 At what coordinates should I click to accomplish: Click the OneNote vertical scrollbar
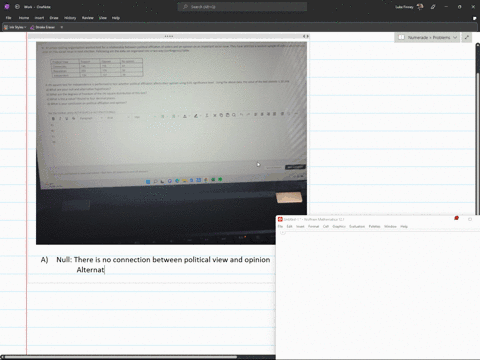477,130
